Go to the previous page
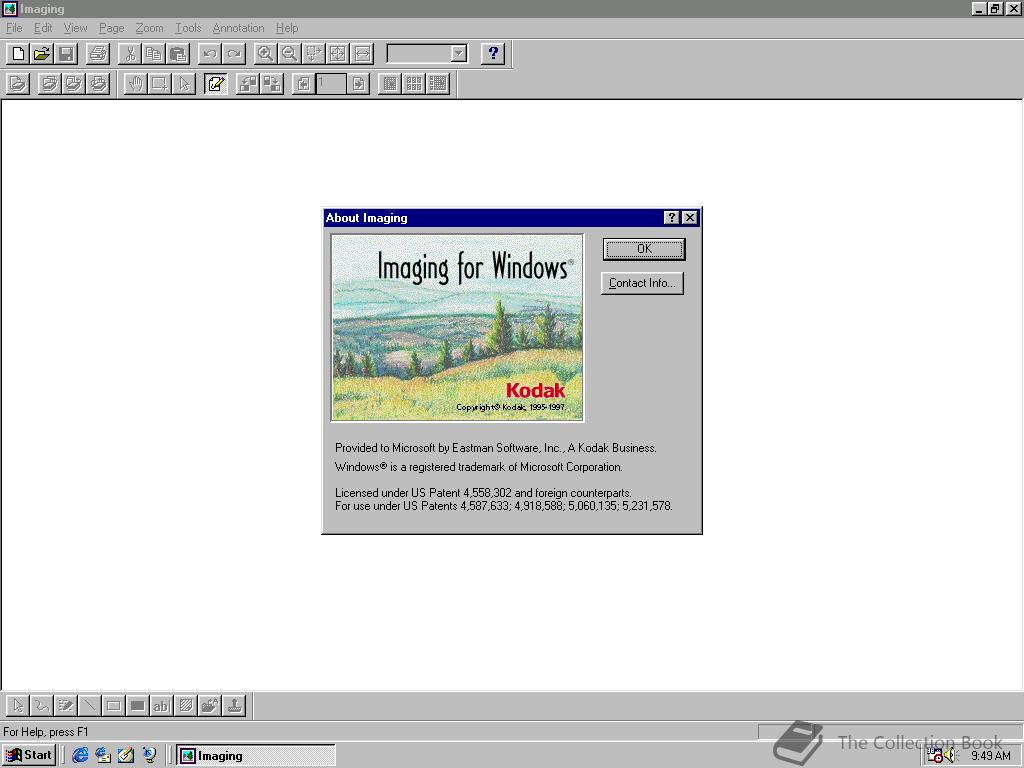 303,84
